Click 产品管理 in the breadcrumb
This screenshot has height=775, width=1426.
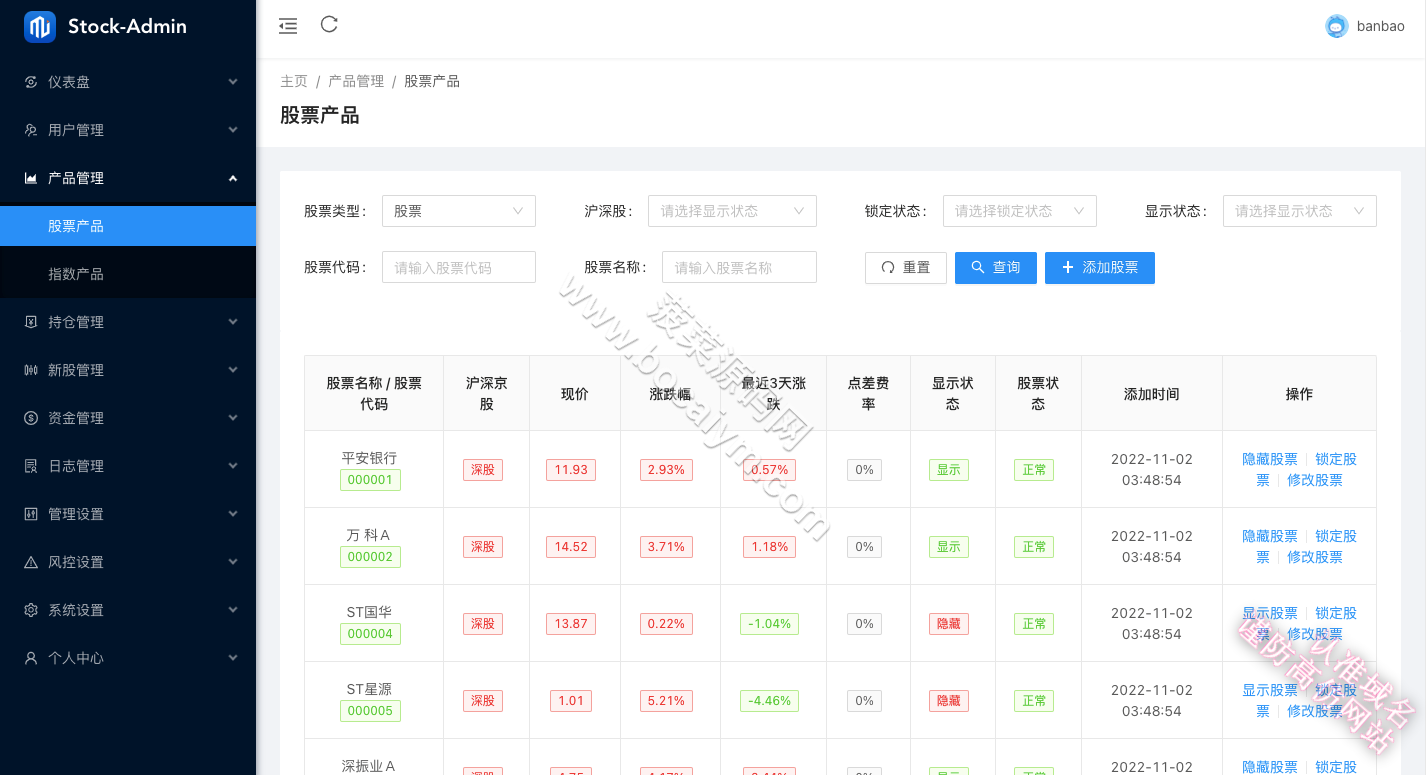point(356,81)
